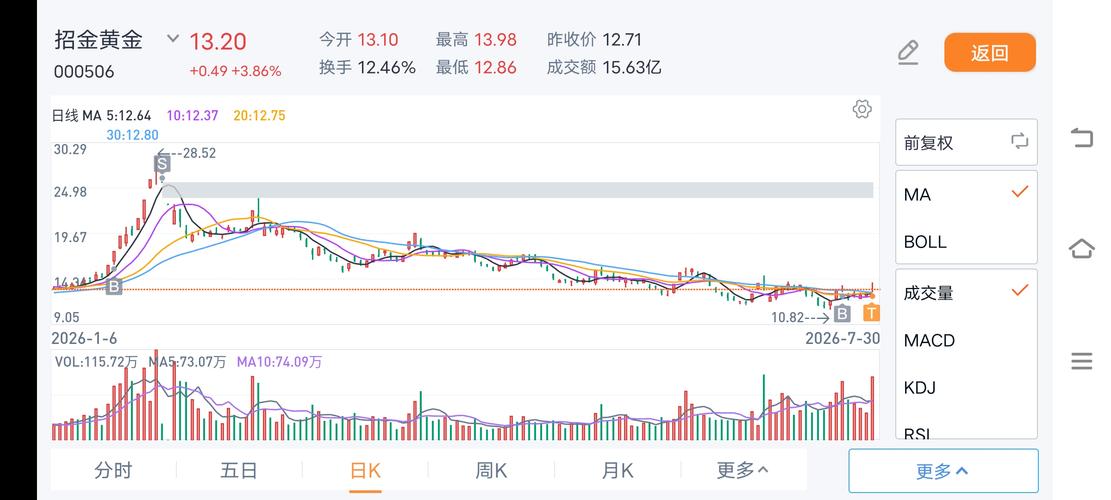Open the Android recent apps menu icon

[1081, 361]
